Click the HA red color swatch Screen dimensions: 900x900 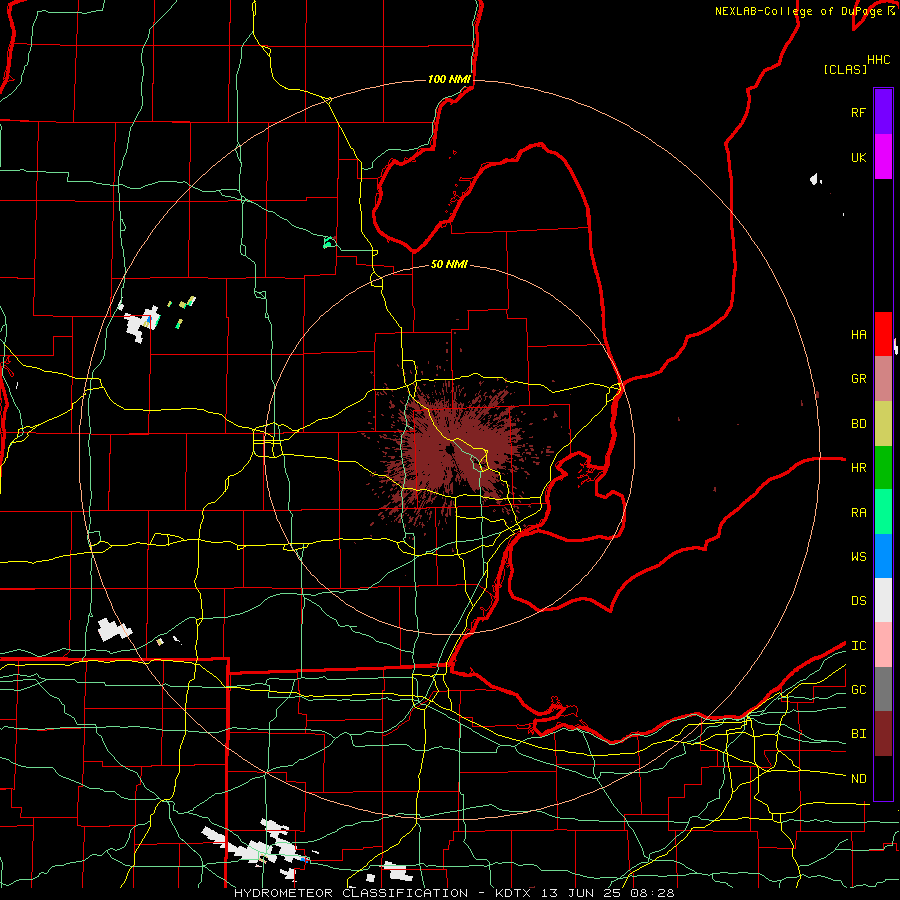click(x=883, y=334)
